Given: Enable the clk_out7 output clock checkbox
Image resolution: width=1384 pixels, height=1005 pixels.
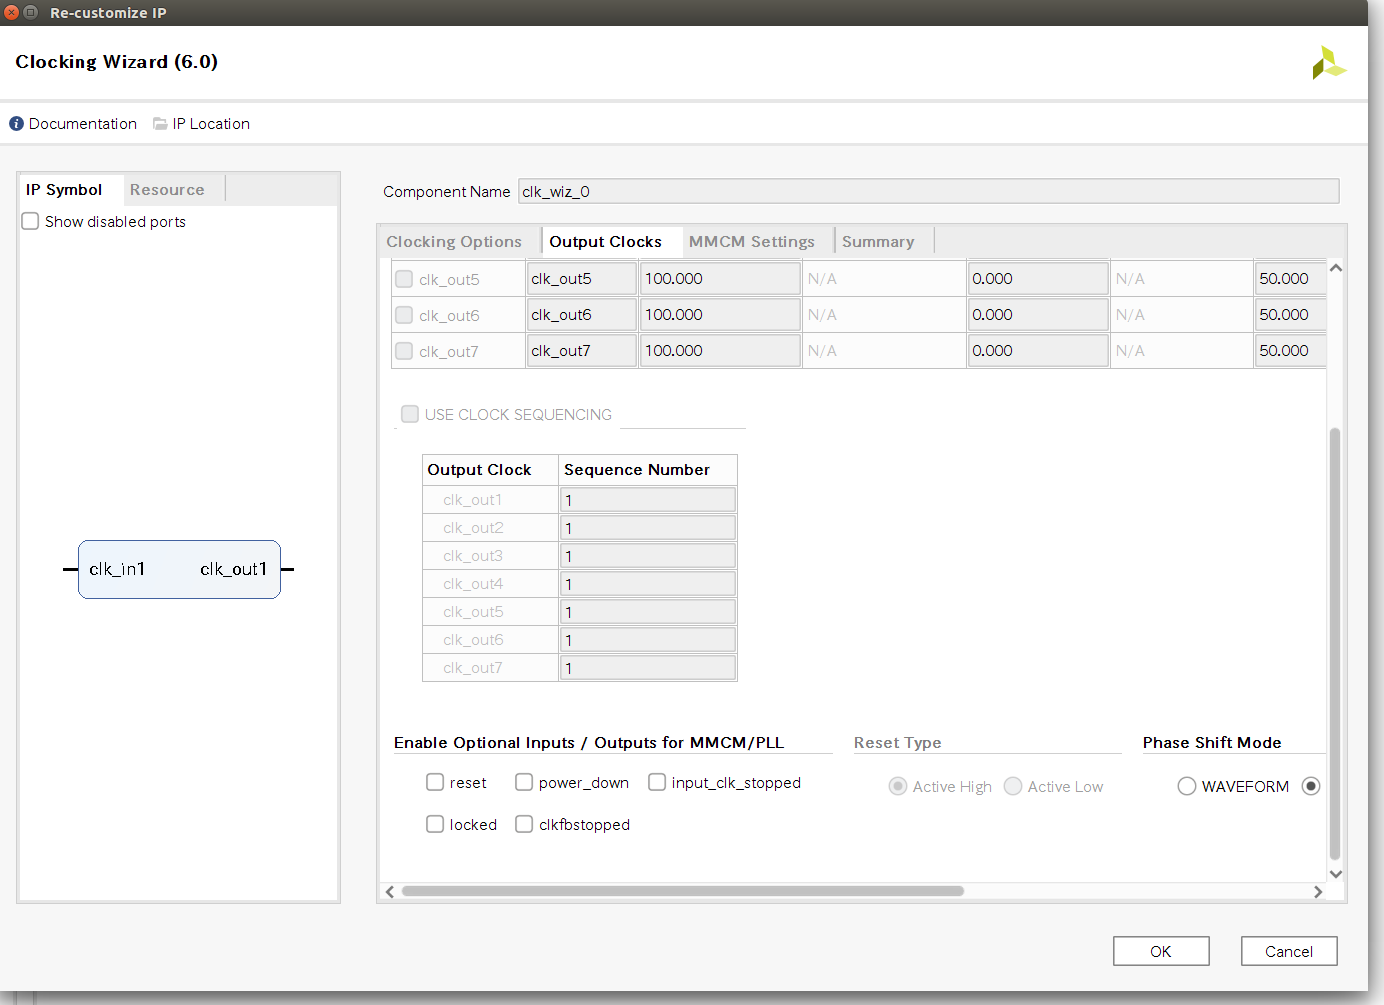Looking at the screenshot, I should point(404,351).
